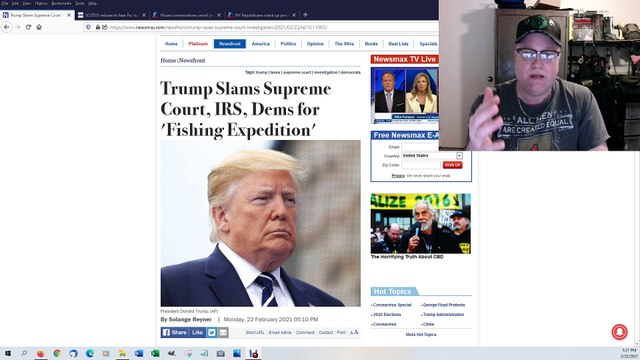Open the View menu
The height and width of the screenshot is (360, 640).
(27, 3)
